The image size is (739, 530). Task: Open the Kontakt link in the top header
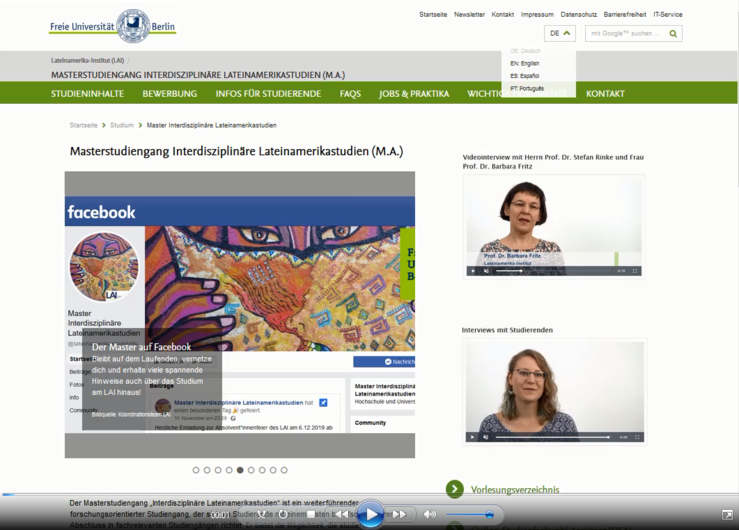[502, 15]
